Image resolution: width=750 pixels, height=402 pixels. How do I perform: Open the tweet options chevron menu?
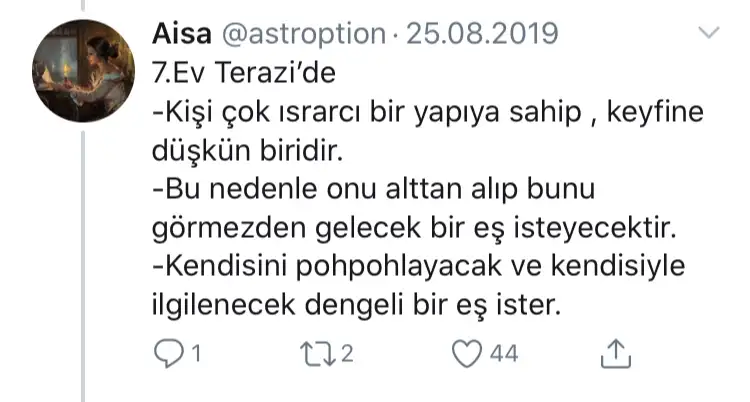click(x=707, y=35)
